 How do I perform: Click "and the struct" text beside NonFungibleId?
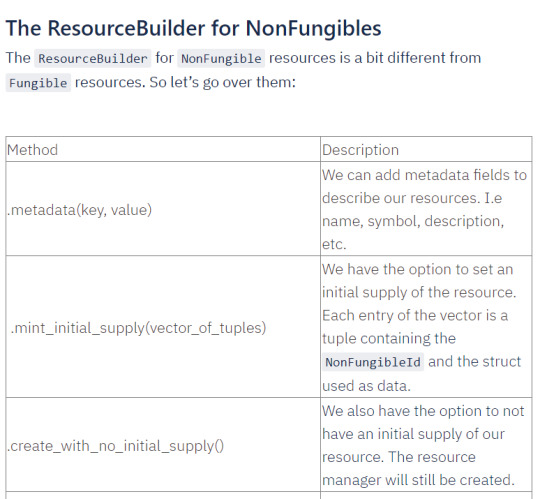(x=475, y=362)
